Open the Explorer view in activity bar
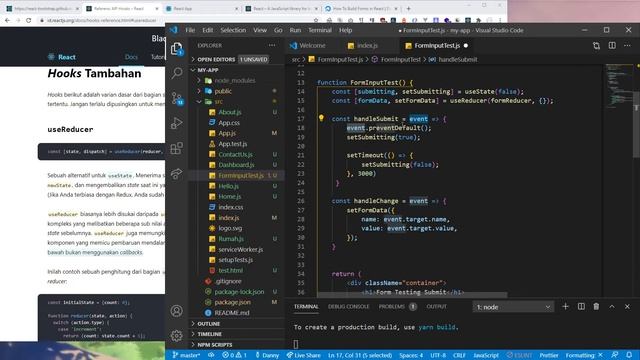Viewport: 640px width, 360px height. point(177,49)
